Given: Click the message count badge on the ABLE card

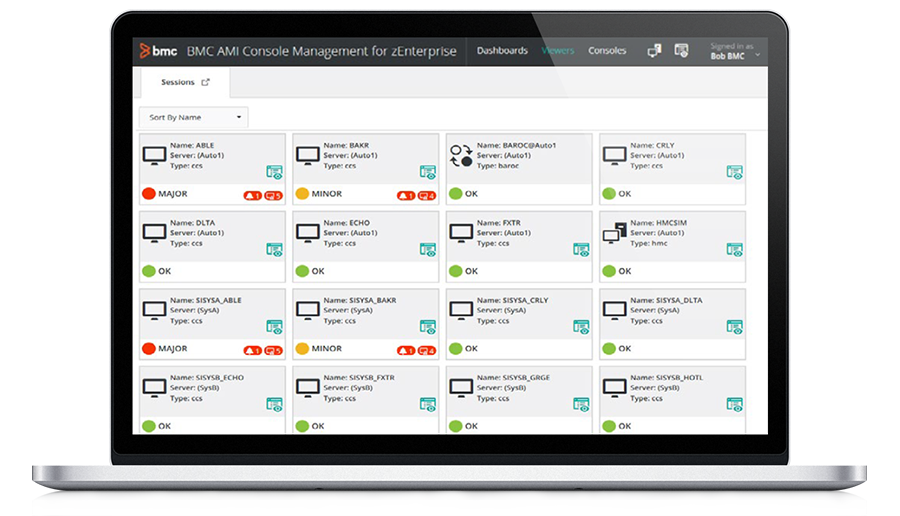Looking at the screenshot, I should (x=272, y=195).
